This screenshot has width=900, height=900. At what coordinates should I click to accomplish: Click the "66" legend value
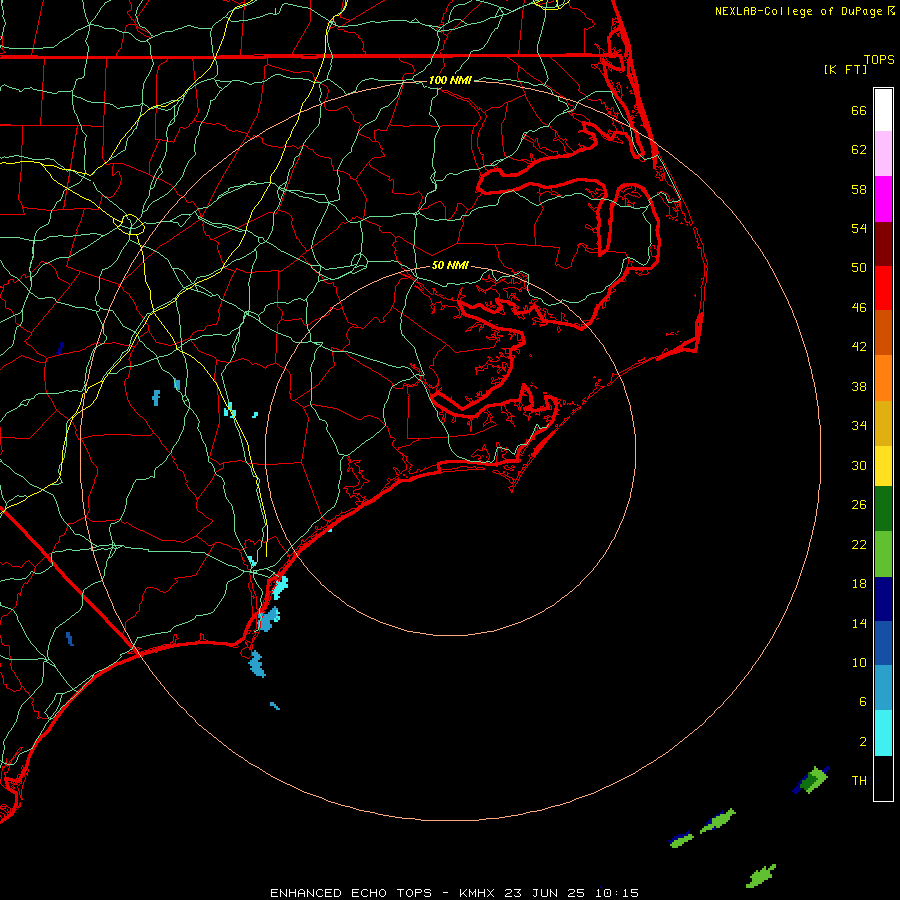(x=859, y=110)
